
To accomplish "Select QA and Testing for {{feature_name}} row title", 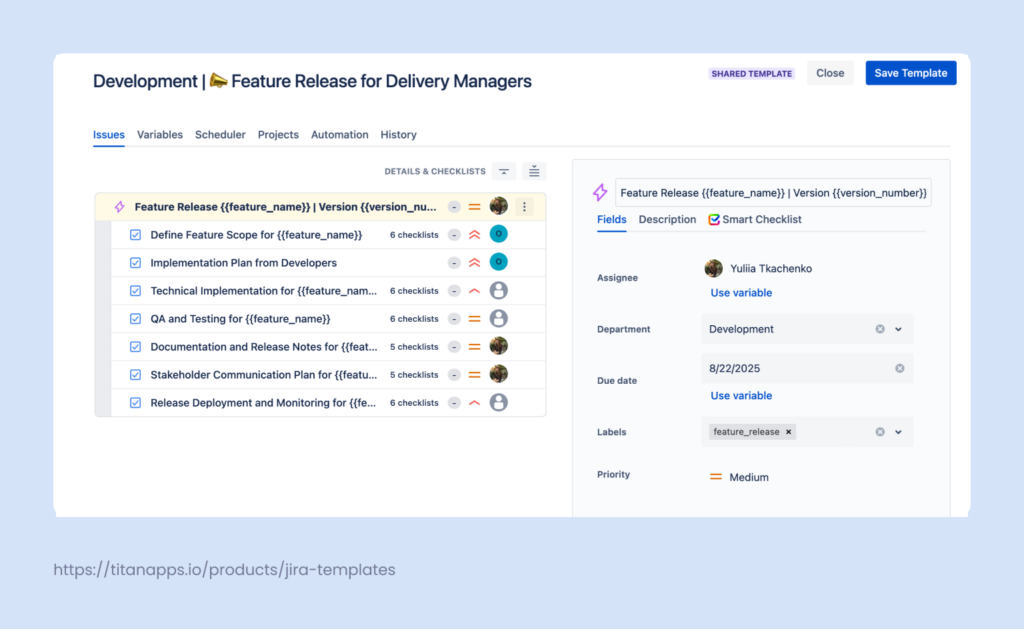I will 240,319.
